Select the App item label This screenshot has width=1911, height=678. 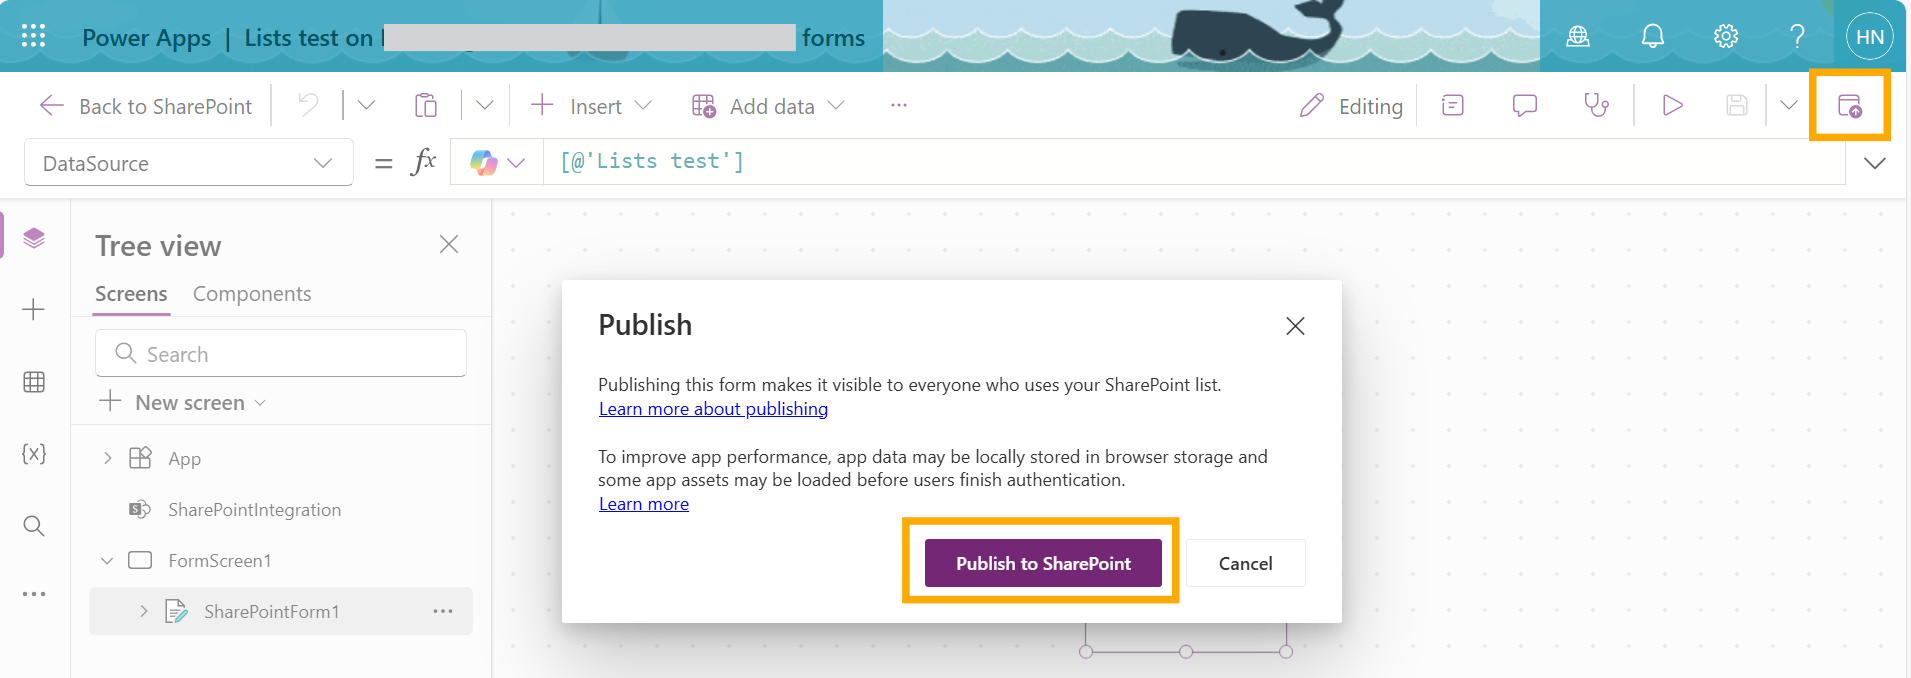tap(185, 459)
